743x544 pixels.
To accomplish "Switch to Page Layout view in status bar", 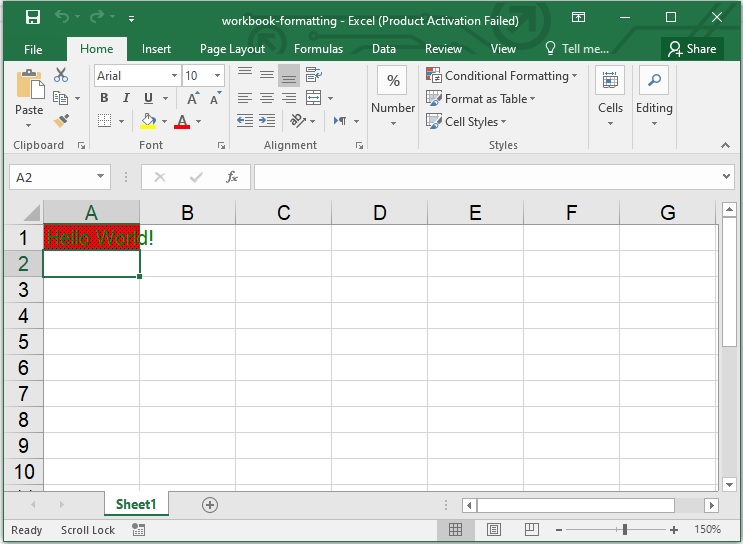I will [x=493, y=530].
